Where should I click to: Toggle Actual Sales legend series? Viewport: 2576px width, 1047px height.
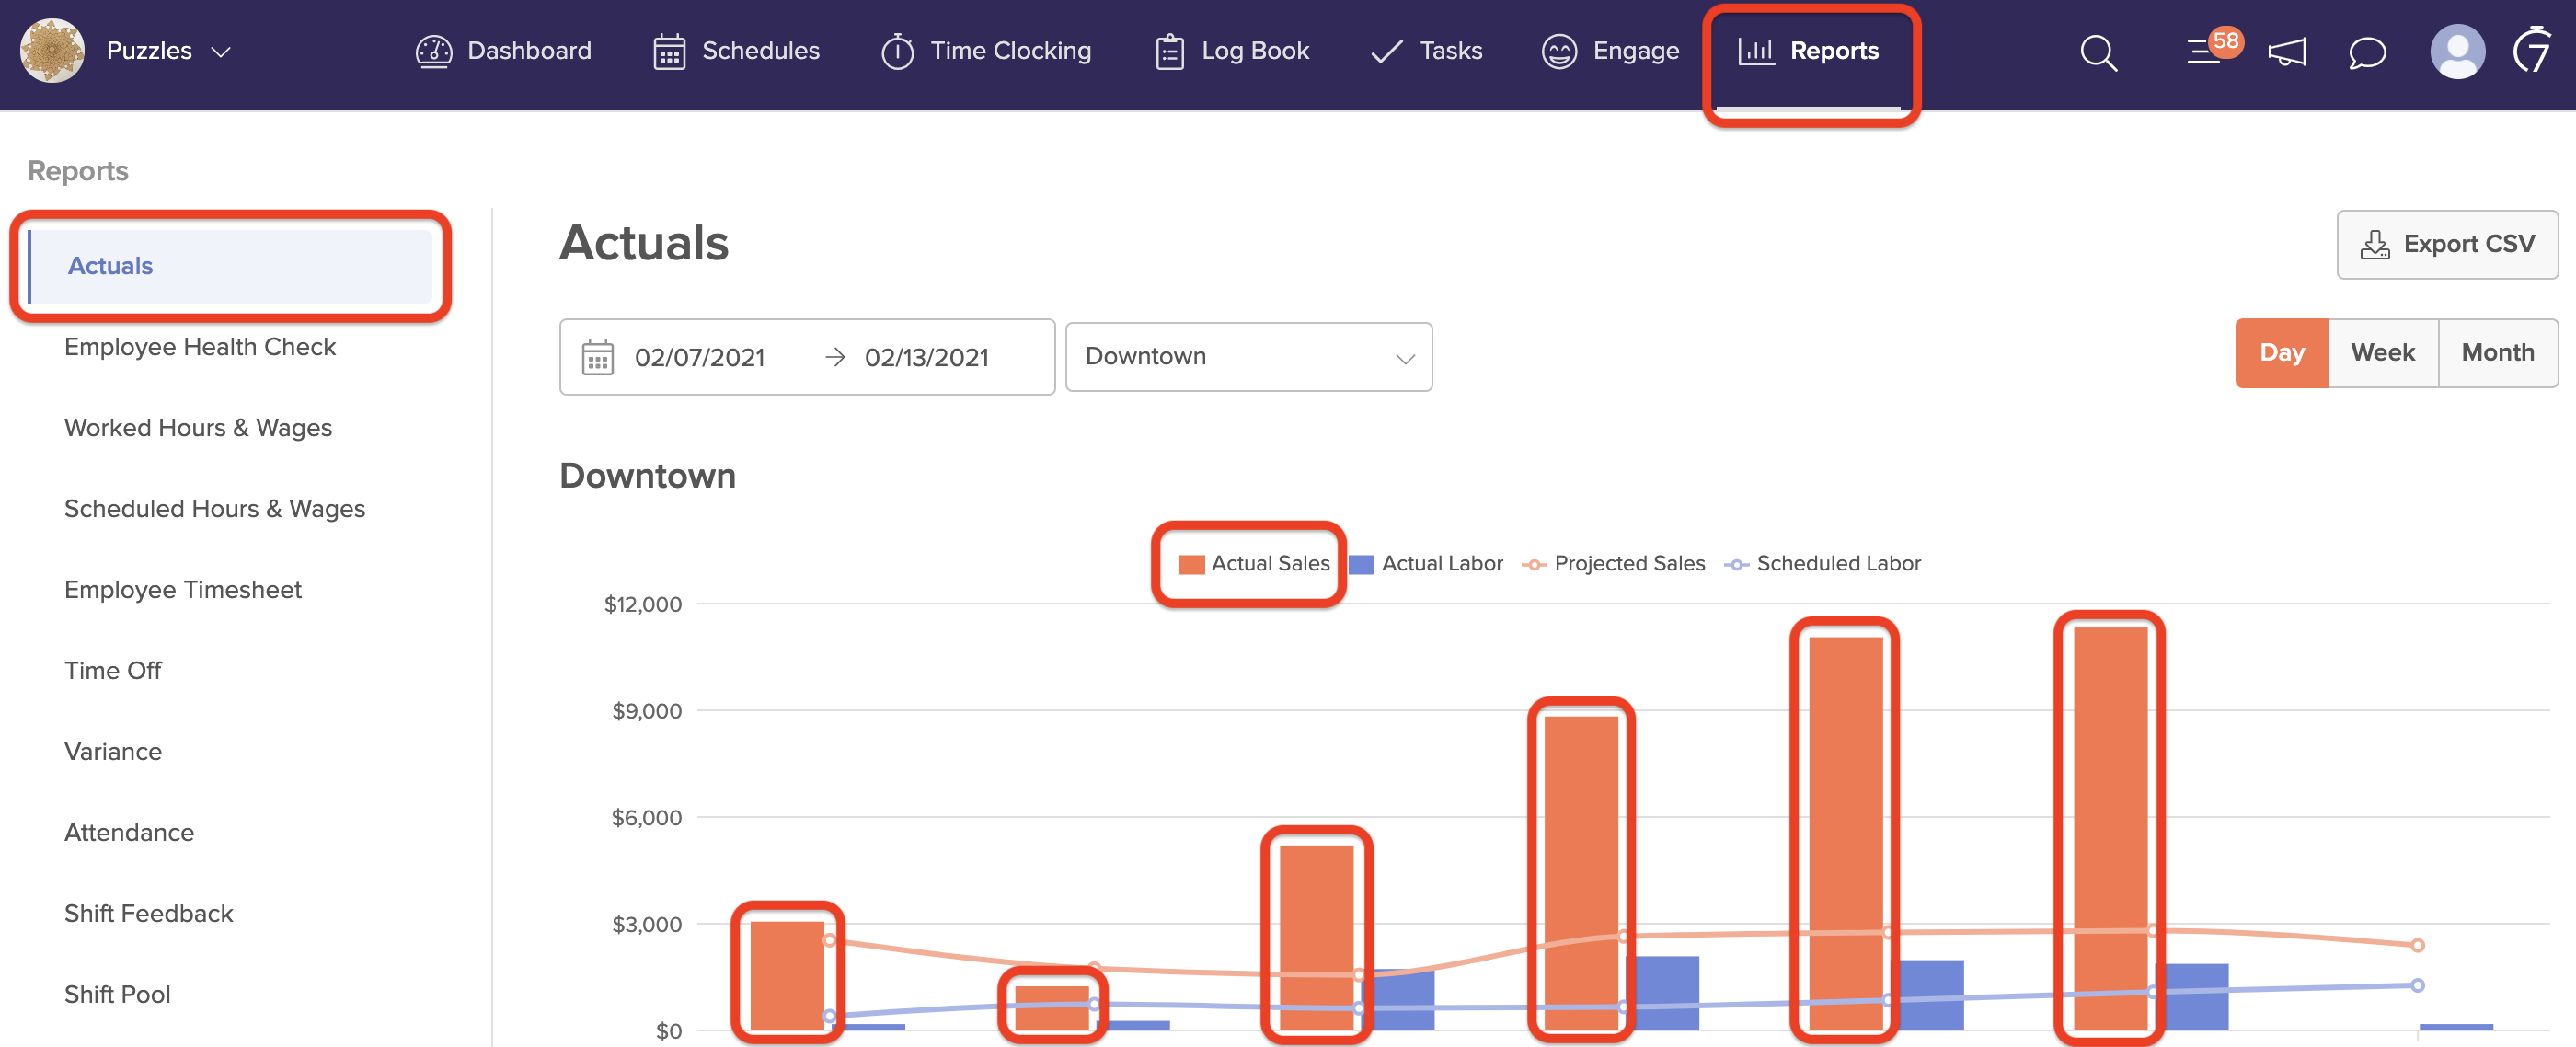[x=1254, y=563]
